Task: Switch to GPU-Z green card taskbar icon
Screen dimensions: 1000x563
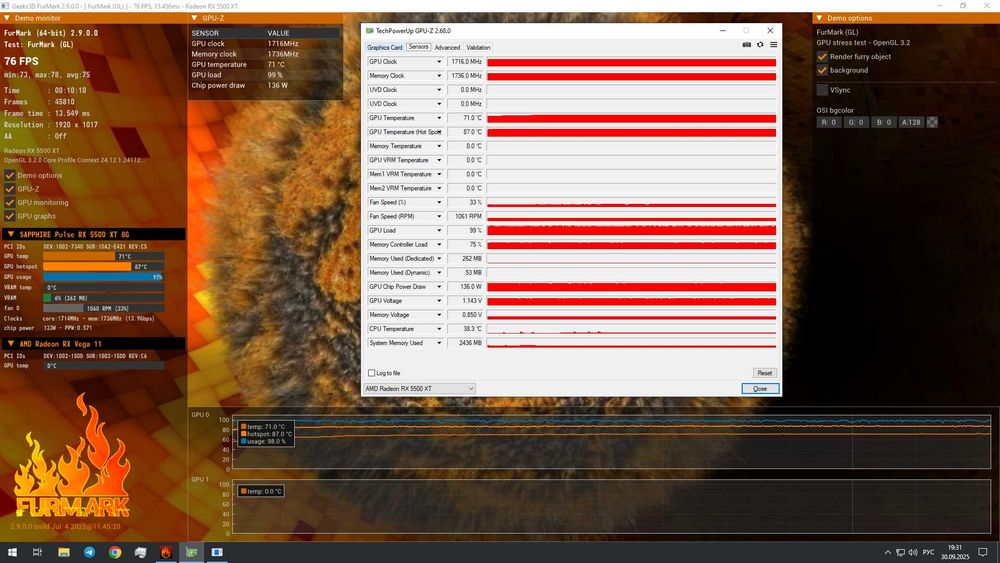Action: click(191, 552)
